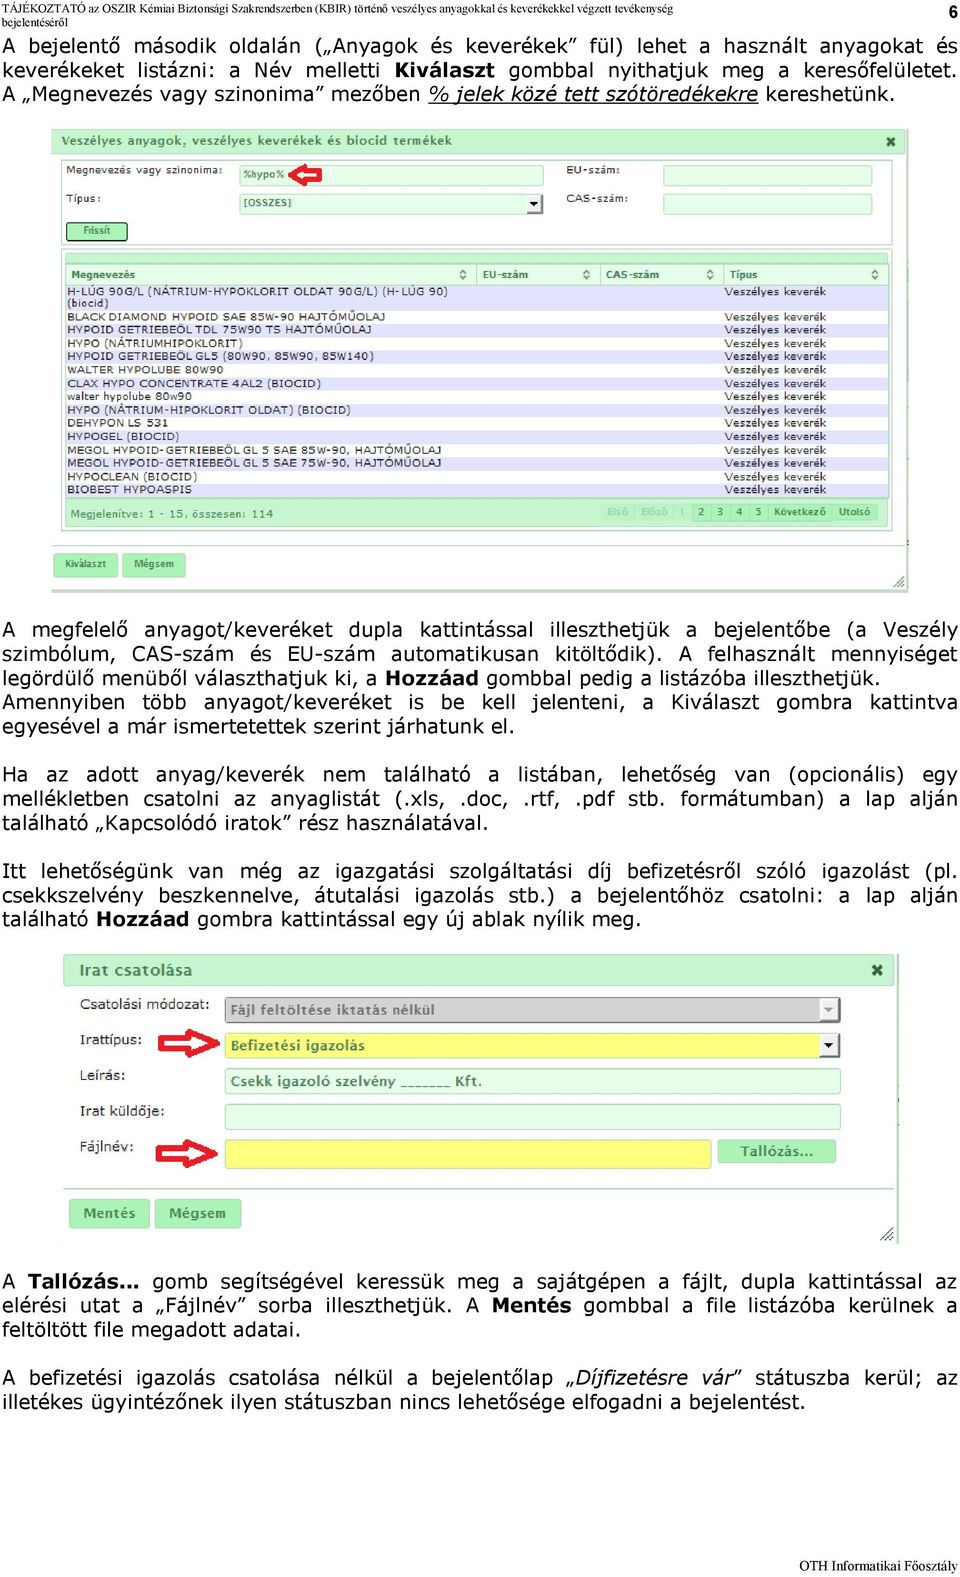Select row HYPOGEL (BIOCID)
Image resolution: width=960 pixels, height=1577 pixels.
(x=477, y=437)
